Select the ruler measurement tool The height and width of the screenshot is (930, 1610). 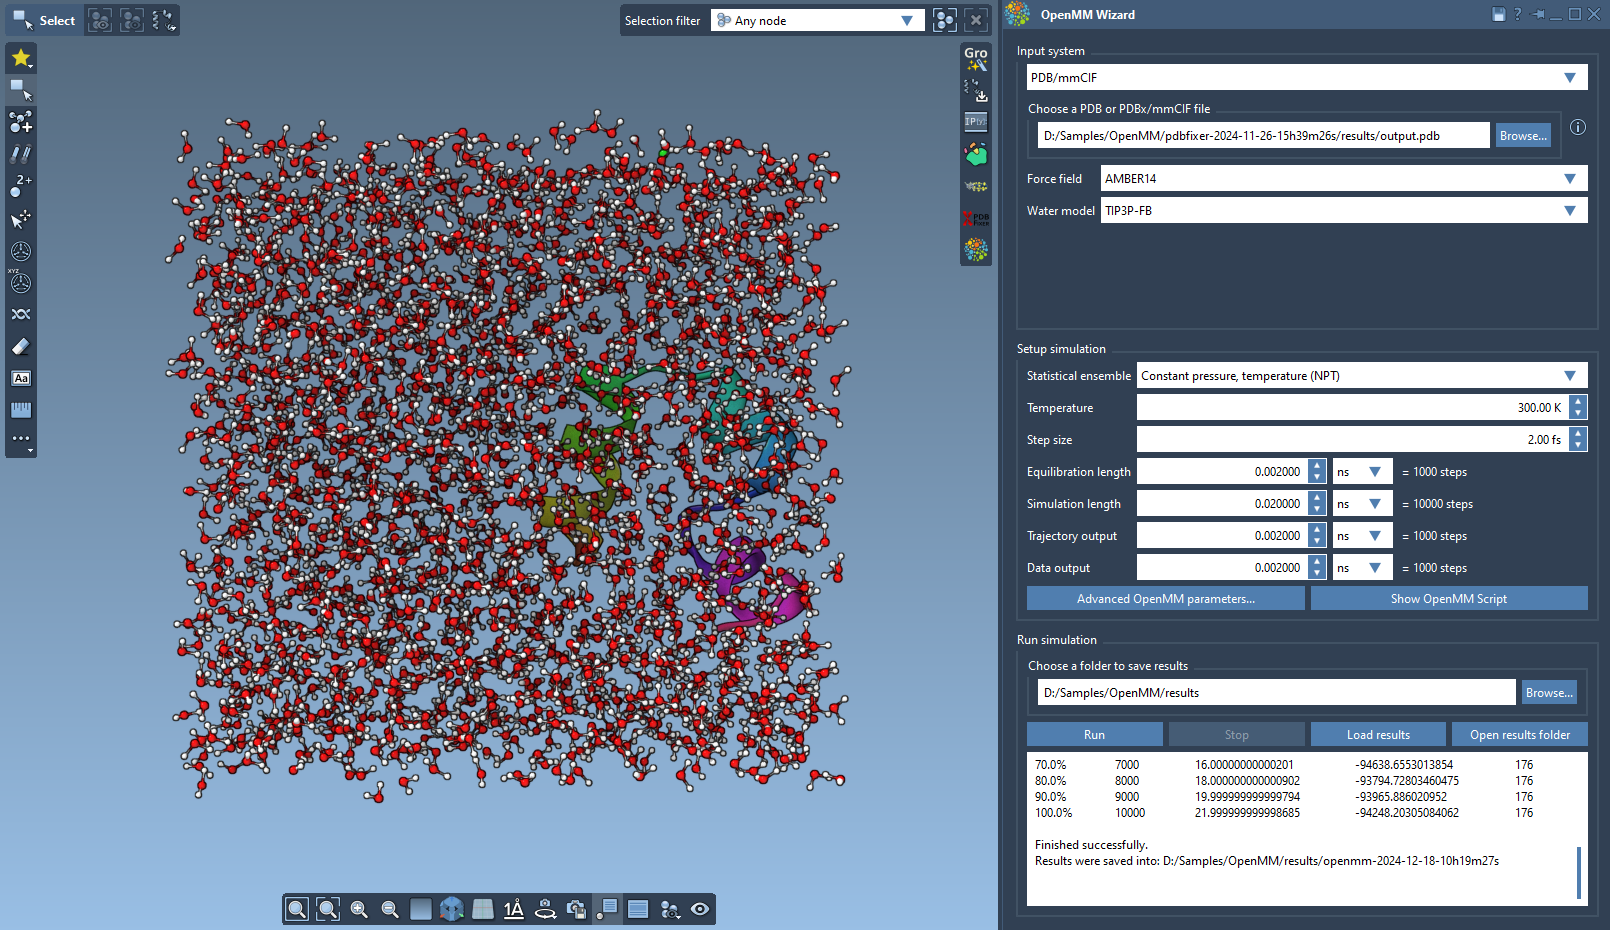[x=20, y=410]
